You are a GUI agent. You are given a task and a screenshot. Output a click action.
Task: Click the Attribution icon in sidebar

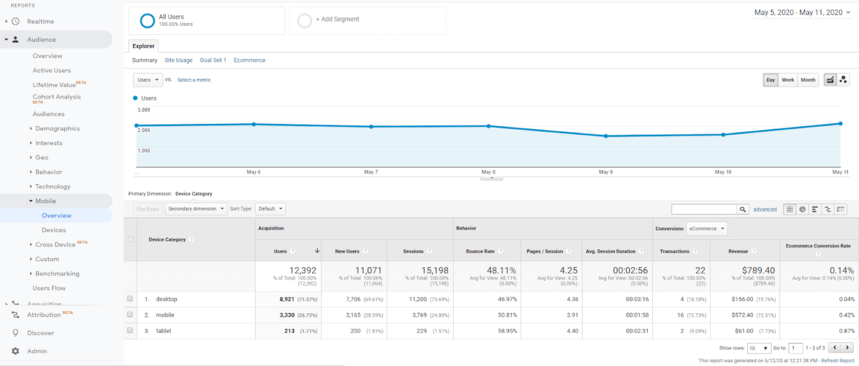(x=15, y=314)
